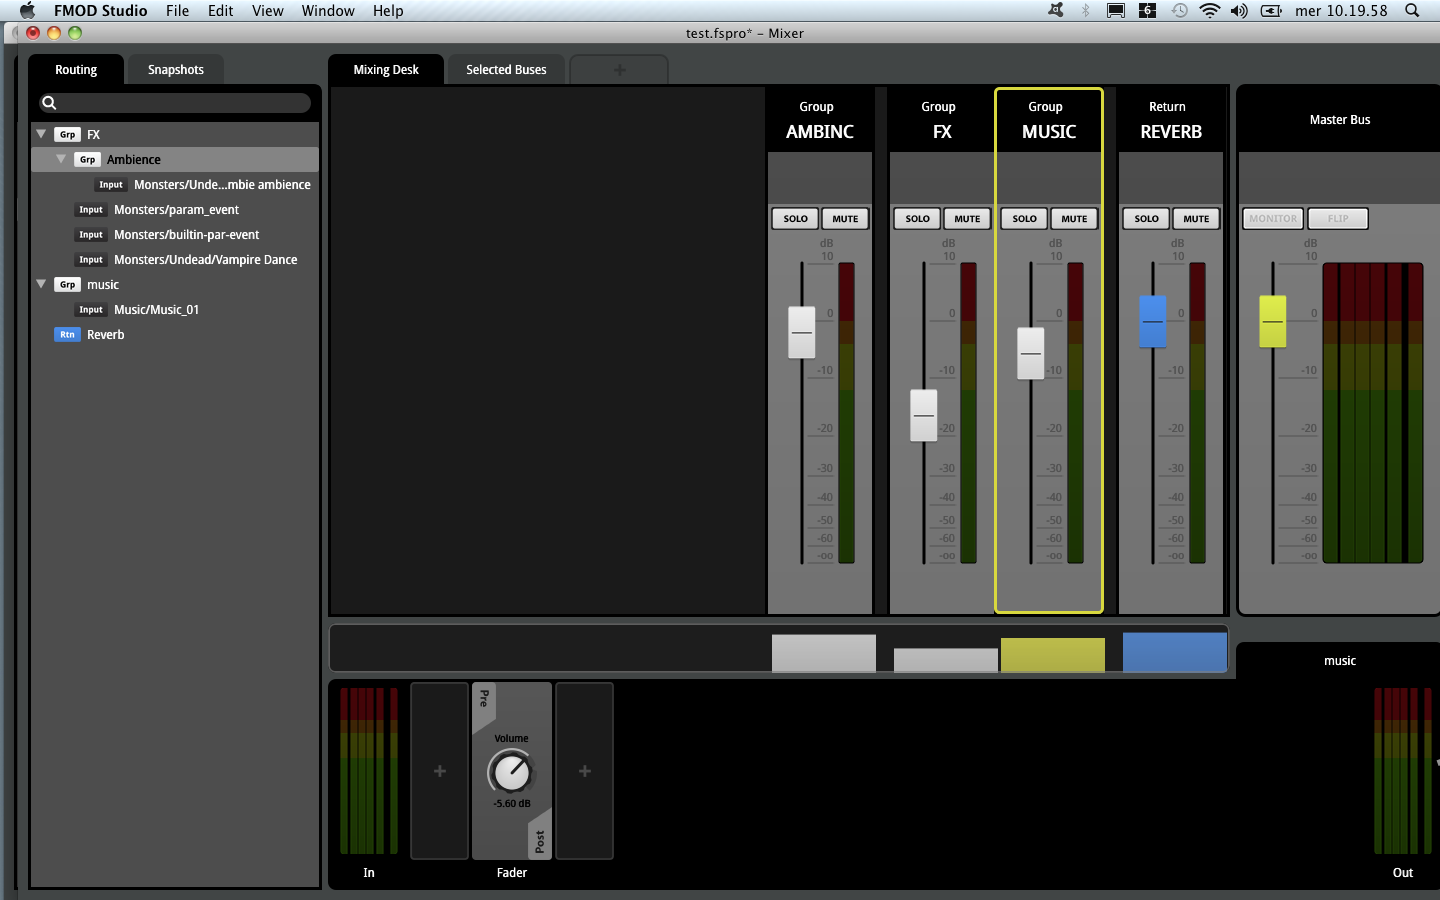Click the search magnifier icon in Routing panel
Screen dimensions: 1440x900
tap(49, 103)
